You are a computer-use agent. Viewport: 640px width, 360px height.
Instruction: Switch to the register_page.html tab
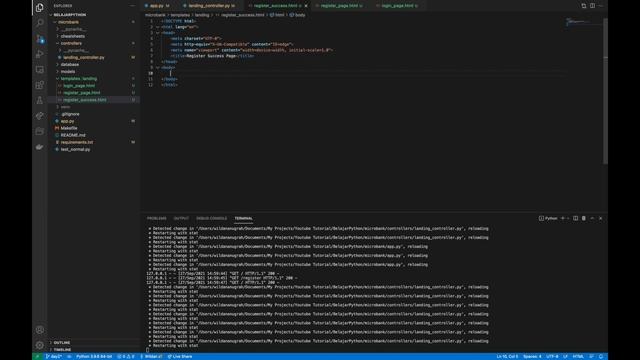click(340, 6)
